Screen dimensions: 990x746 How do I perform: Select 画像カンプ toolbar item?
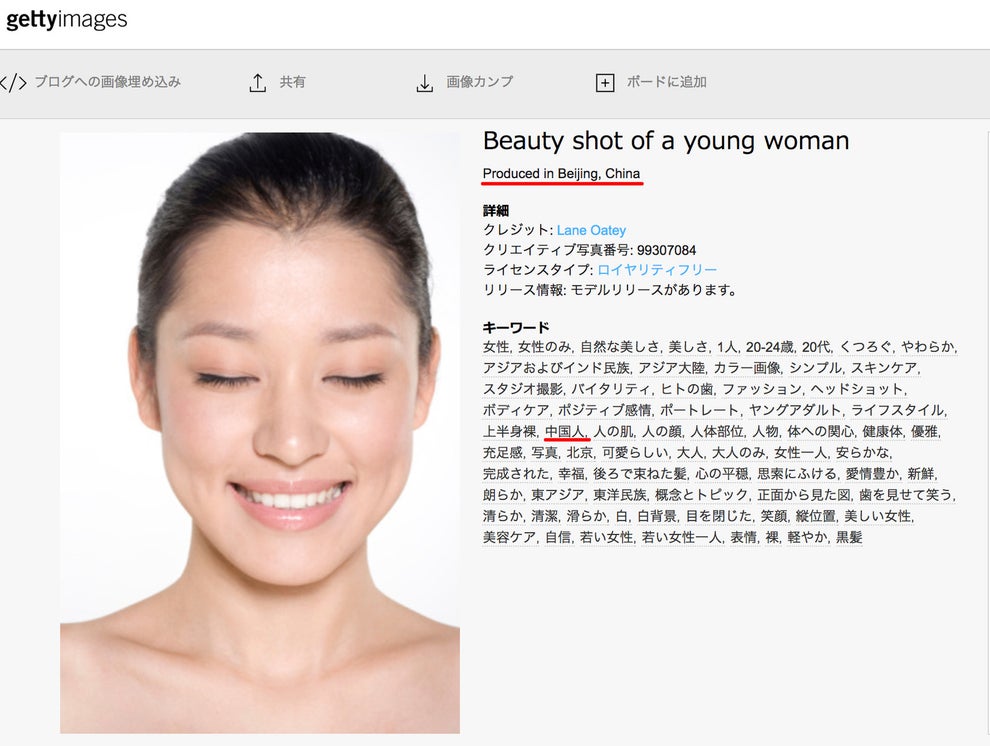(479, 82)
